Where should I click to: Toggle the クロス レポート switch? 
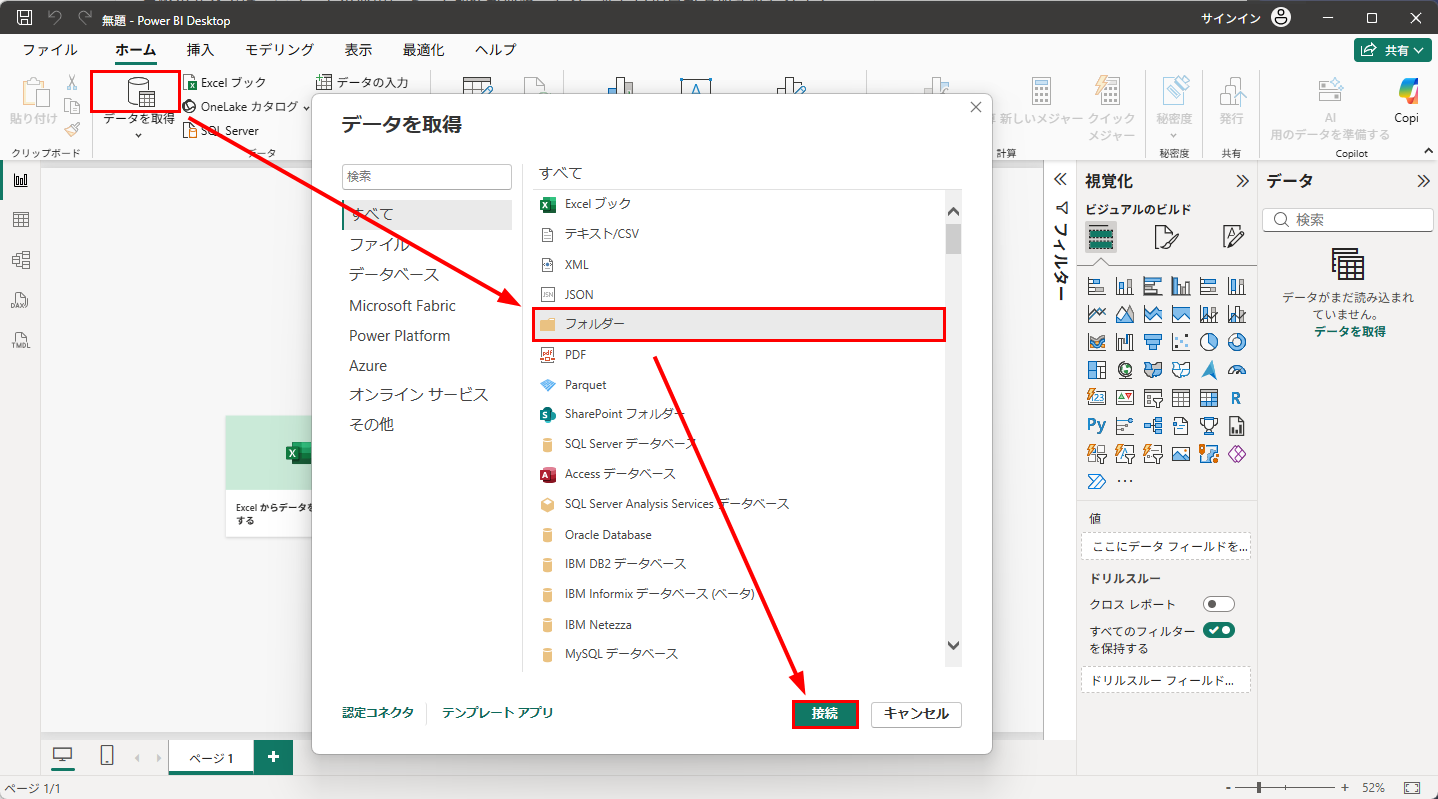[x=1219, y=604]
